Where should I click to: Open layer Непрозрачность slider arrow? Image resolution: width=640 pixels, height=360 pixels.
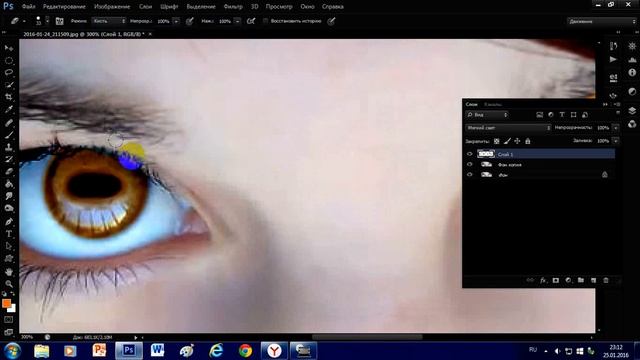[616, 128]
